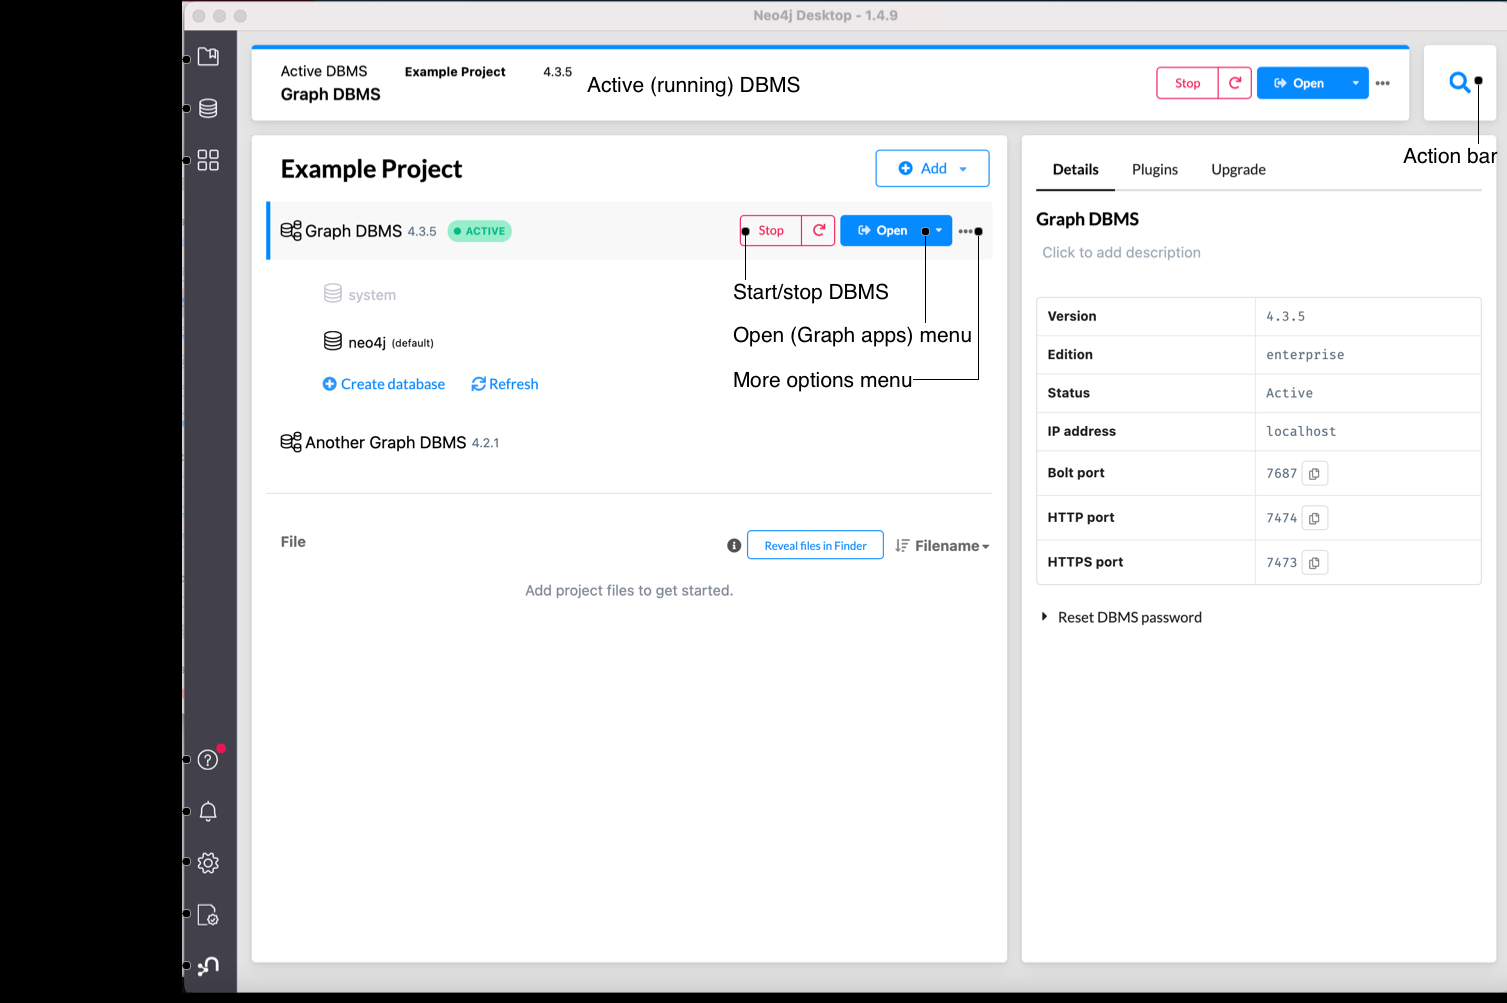
Task: Open the Filename sort dropdown
Action: [942, 546]
